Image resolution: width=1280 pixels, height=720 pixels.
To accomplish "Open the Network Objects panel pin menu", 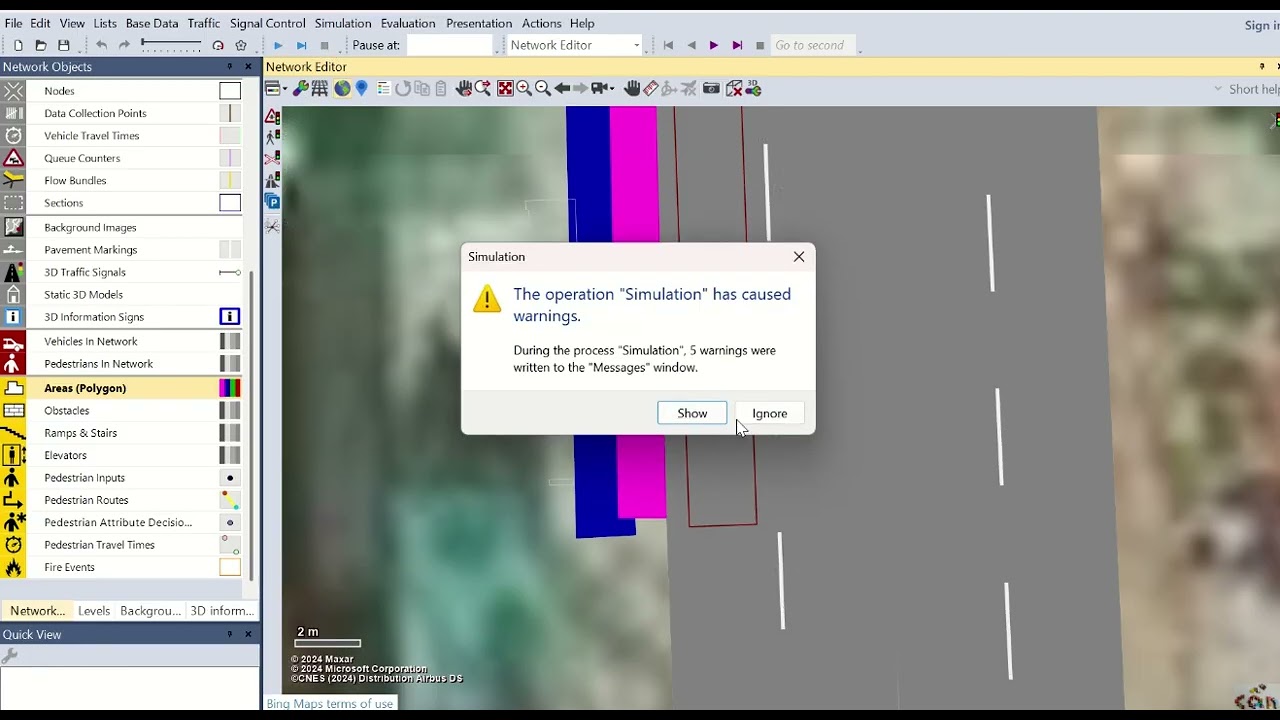I will (x=230, y=67).
